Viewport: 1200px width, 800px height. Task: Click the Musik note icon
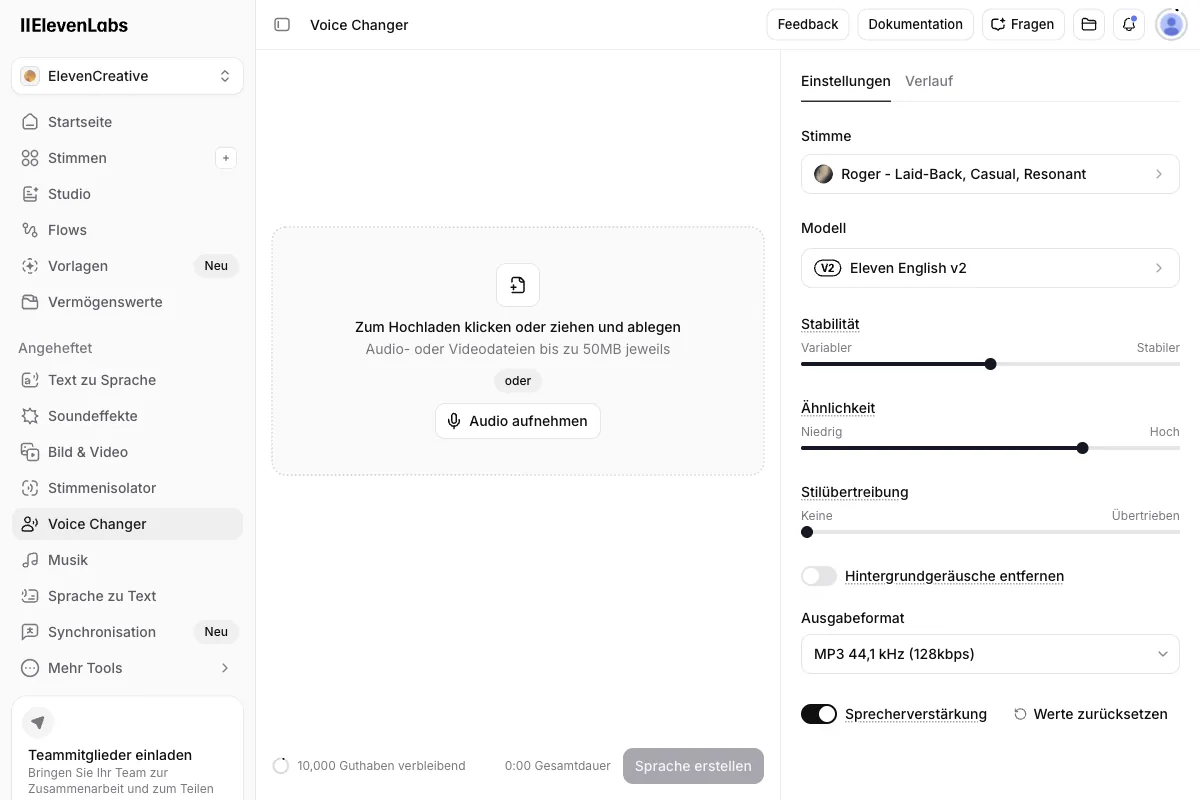point(30,560)
